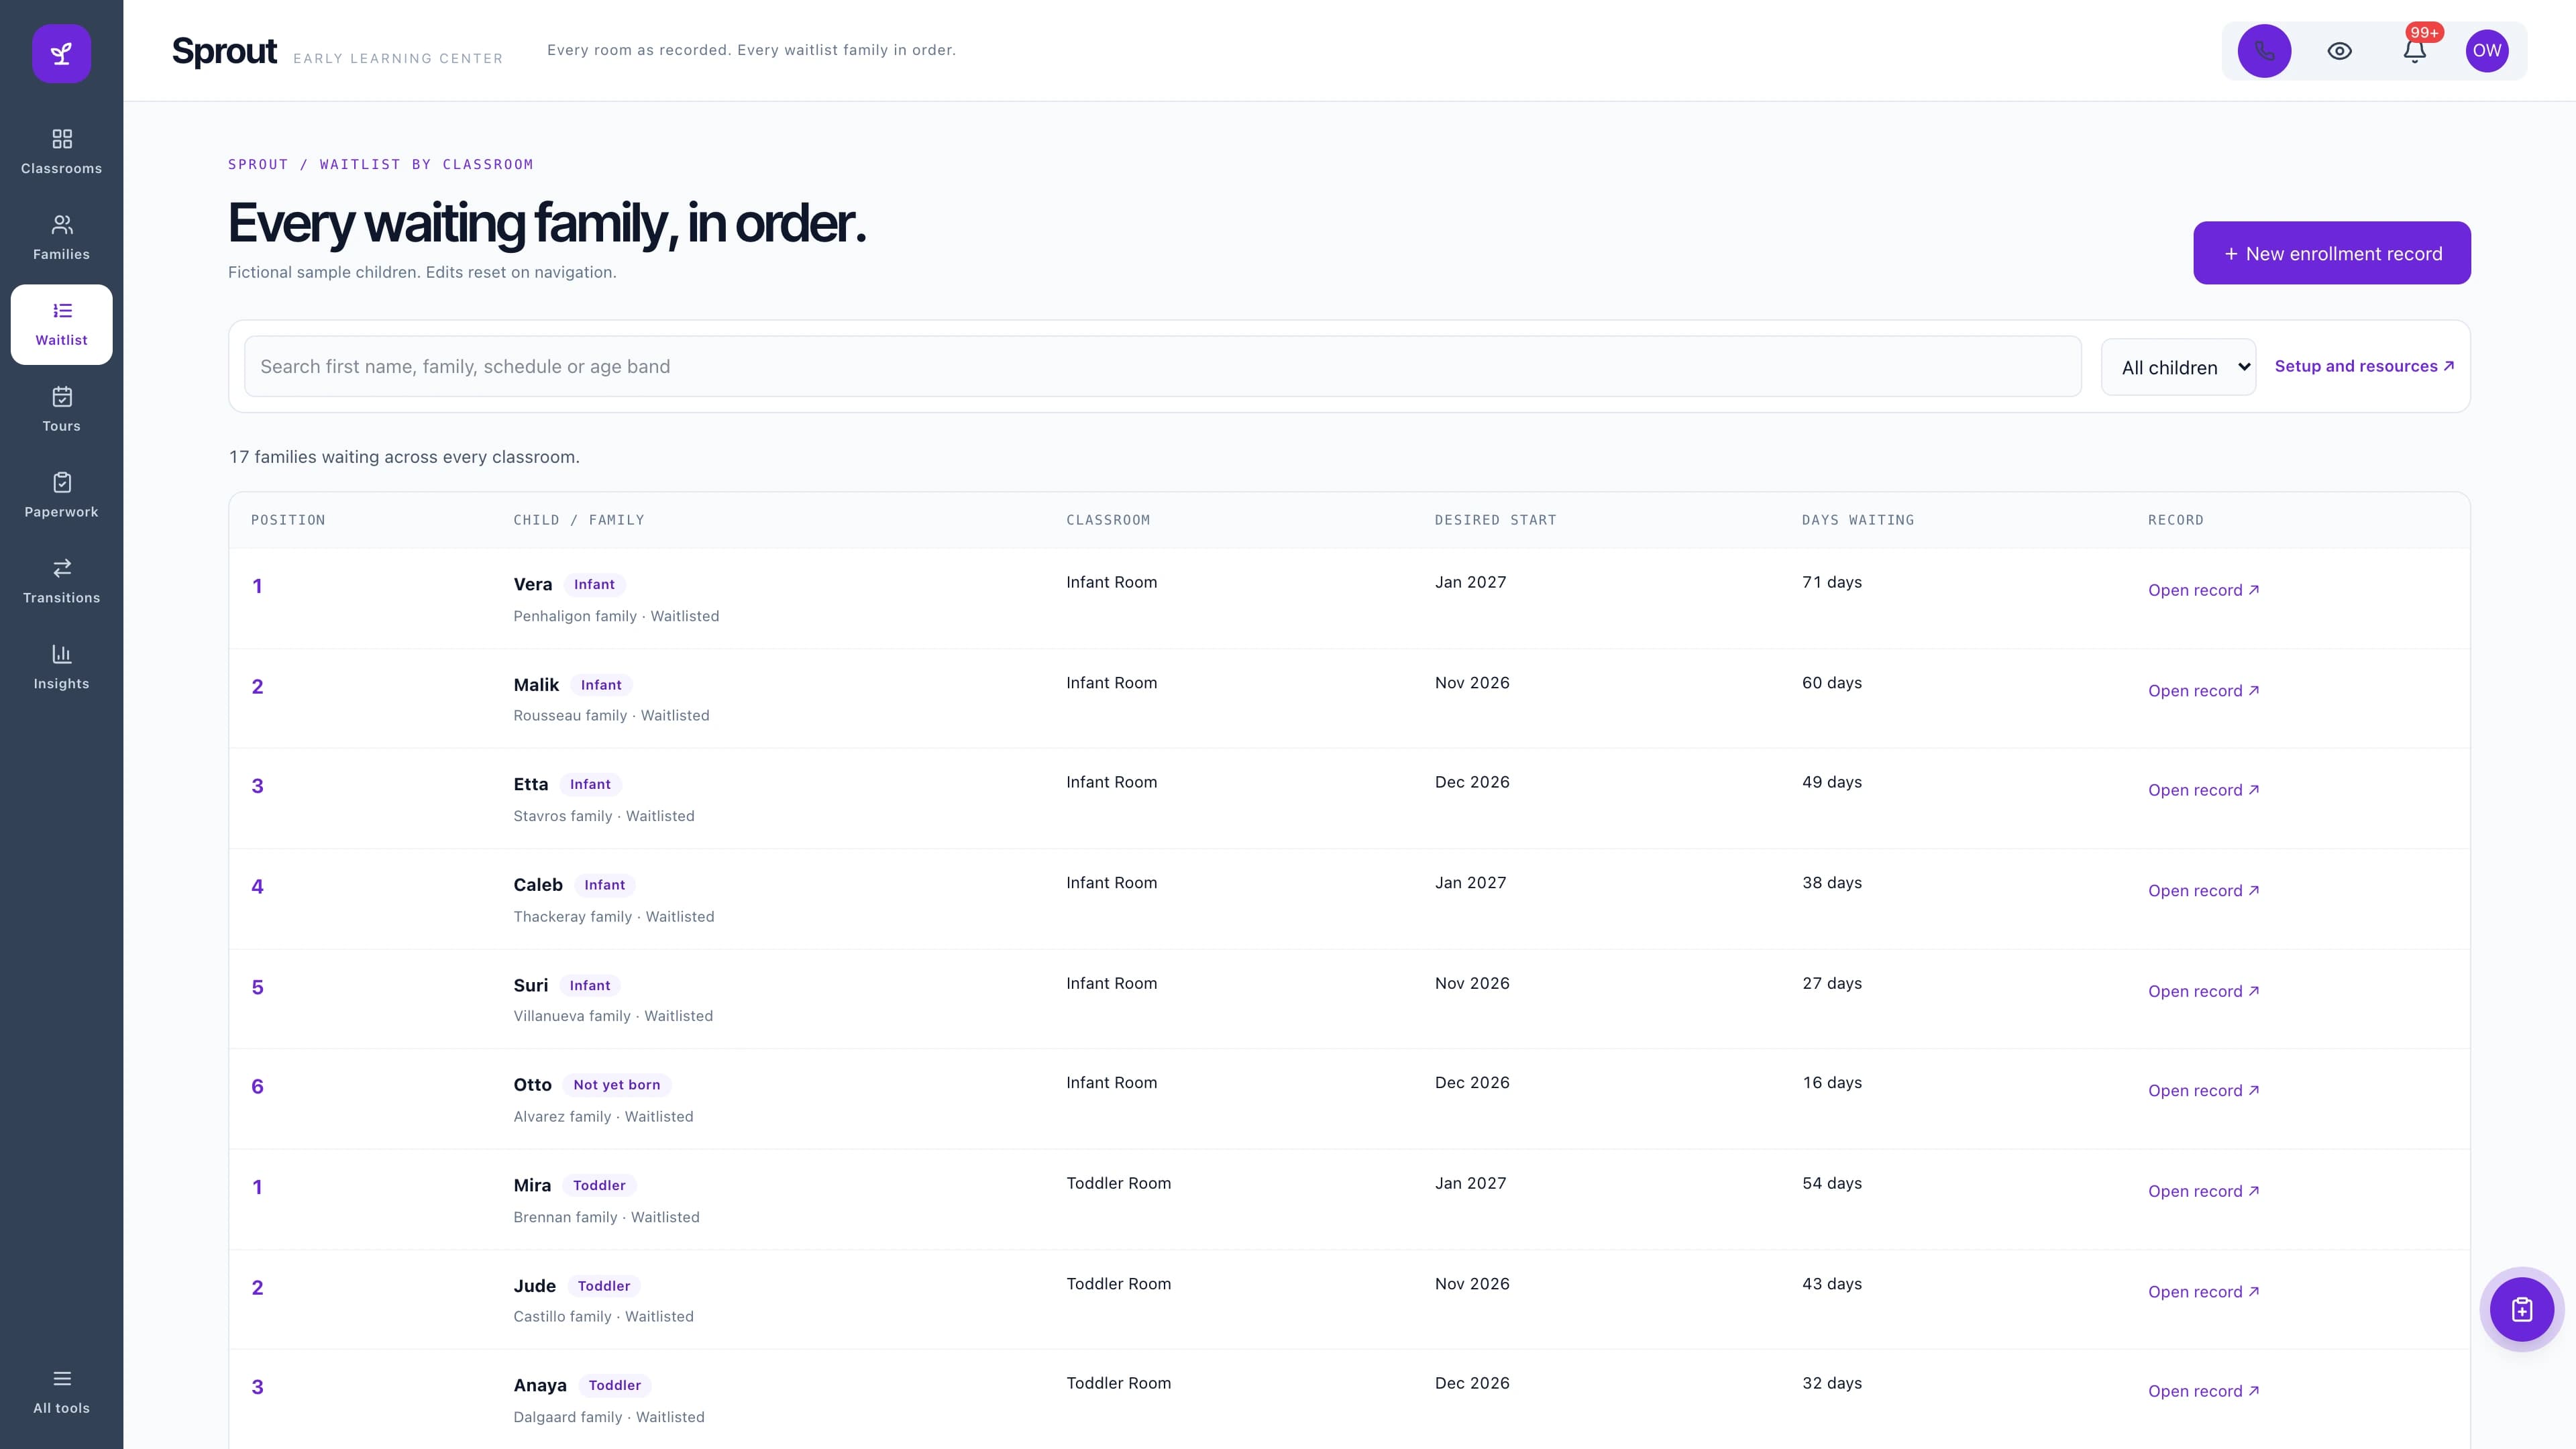Click the Classroom column header
The height and width of the screenshot is (1449, 2576).
pyautogui.click(x=1108, y=520)
